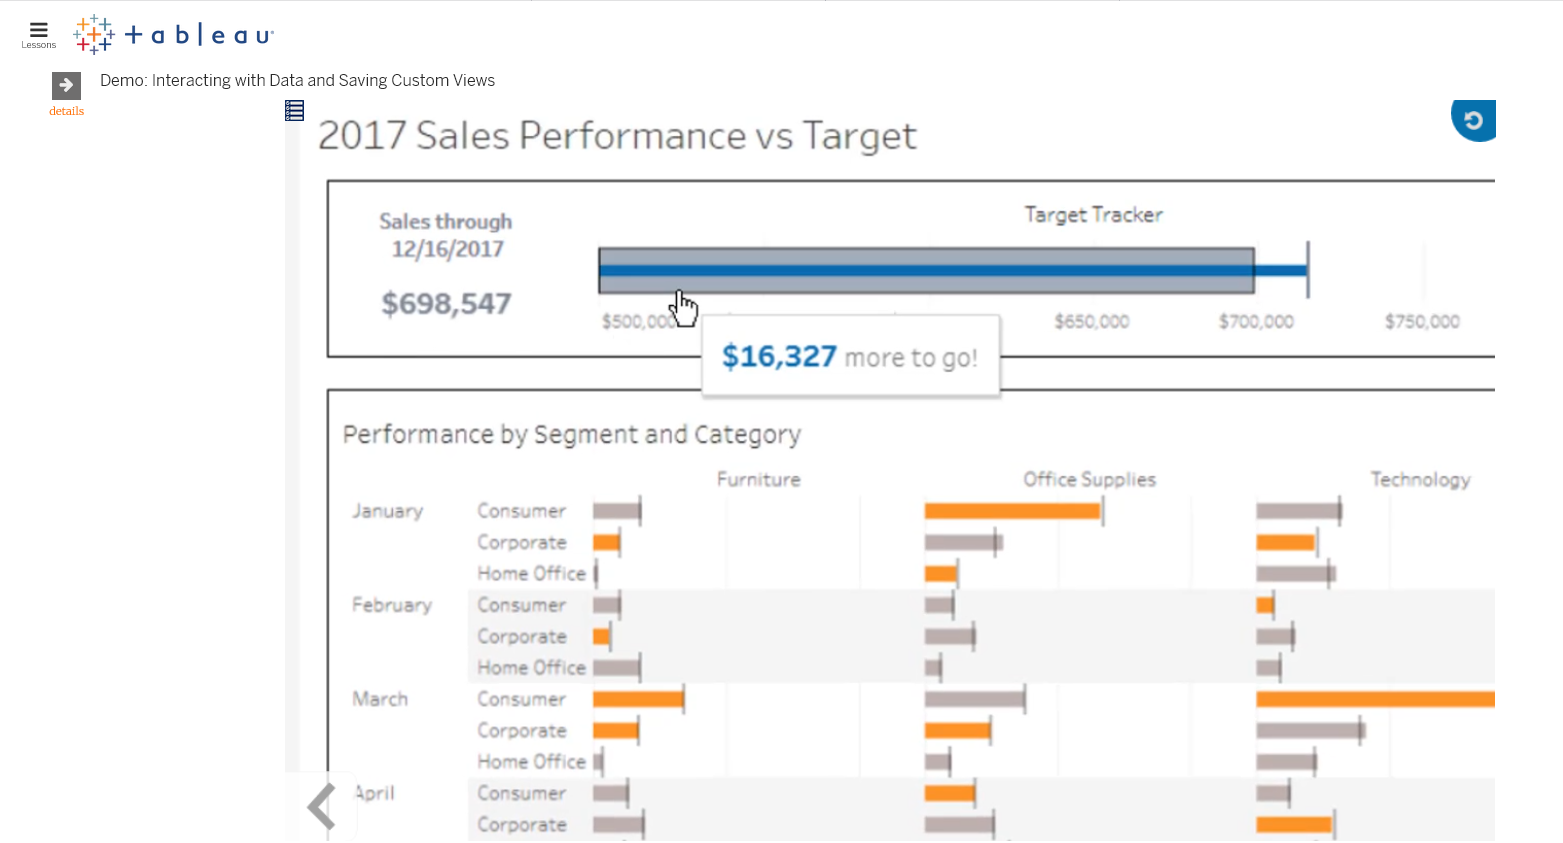Expand the details arrow panel

click(66, 85)
